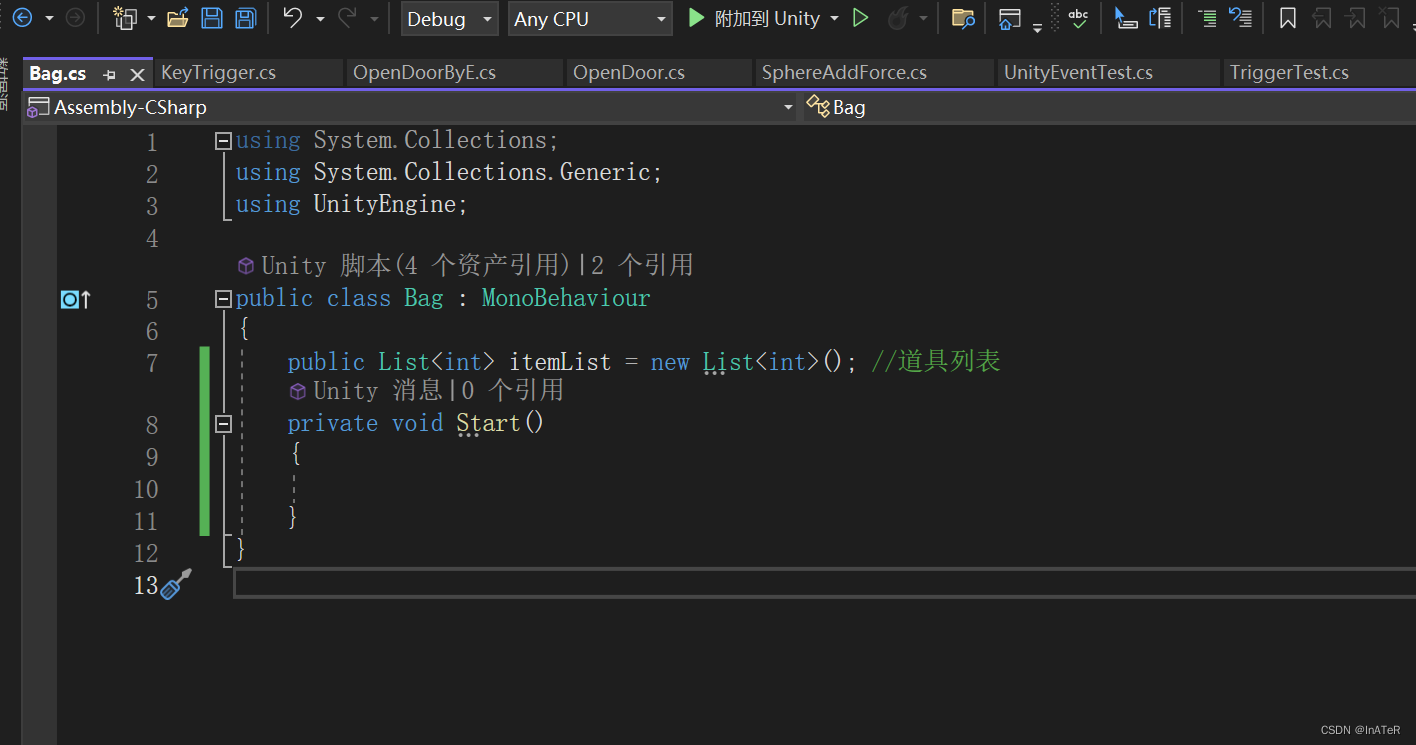Open the Debug configuration dropdown
The width and height of the screenshot is (1416, 745).
coord(449,18)
